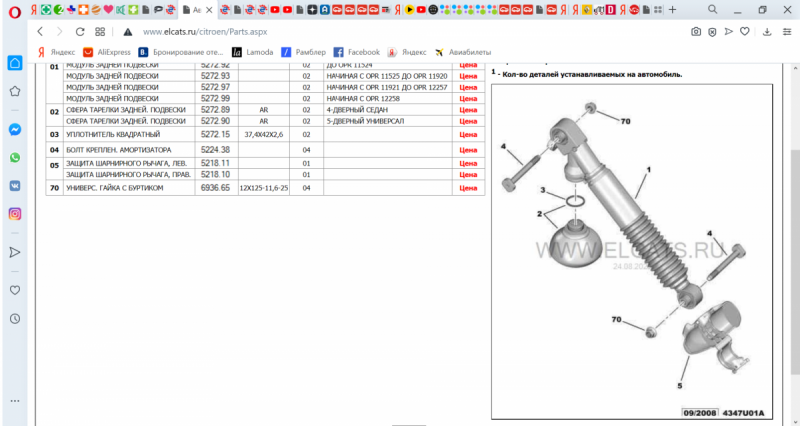Screen dimensions: 800x426
Task: Click the Opera menu logo
Action: 13,9
